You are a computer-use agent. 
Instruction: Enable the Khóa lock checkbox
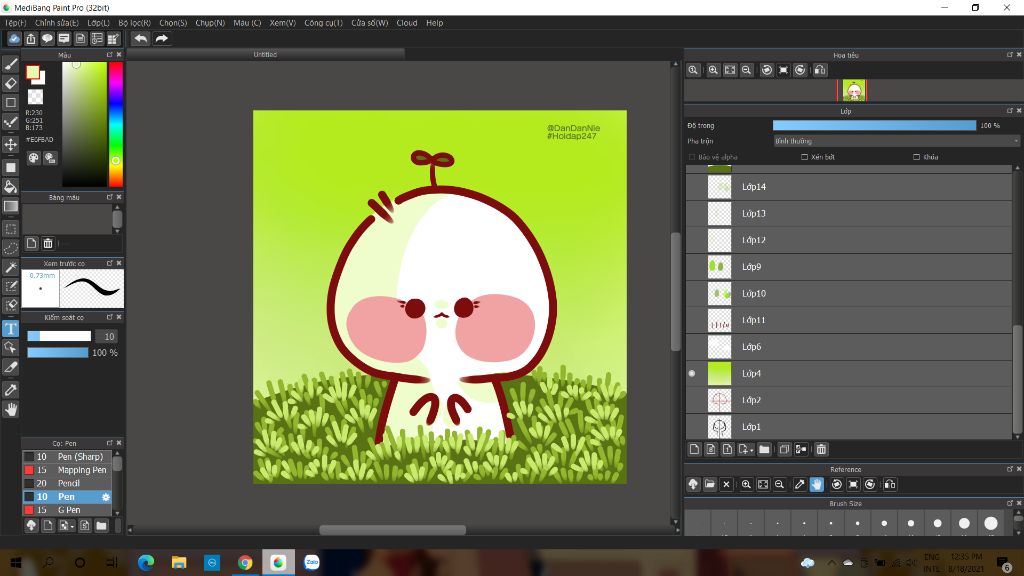tap(917, 157)
